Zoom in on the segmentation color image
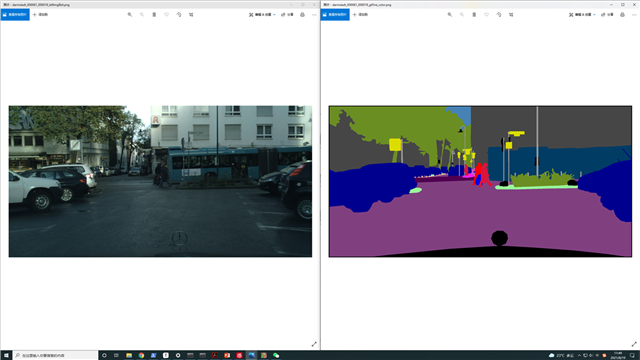The height and width of the screenshot is (360, 640). 450,15
